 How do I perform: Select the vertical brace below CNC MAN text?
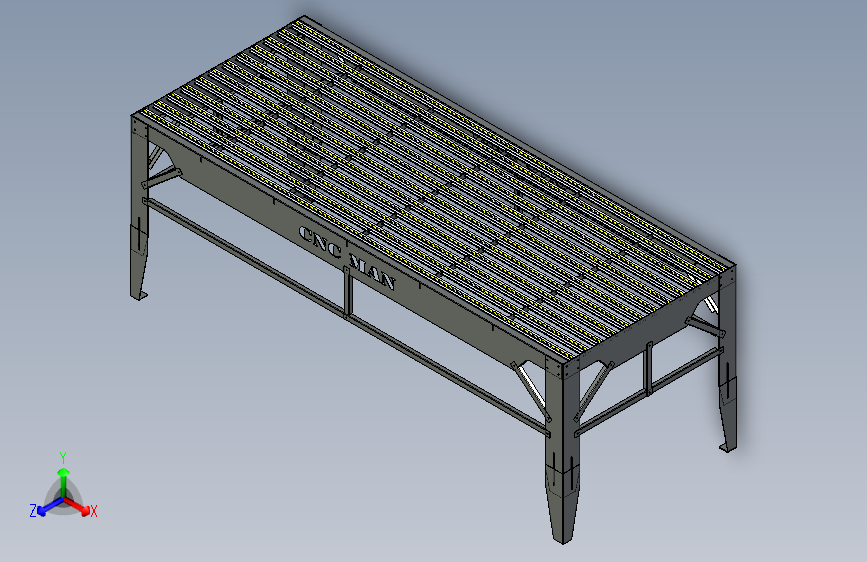(x=348, y=293)
